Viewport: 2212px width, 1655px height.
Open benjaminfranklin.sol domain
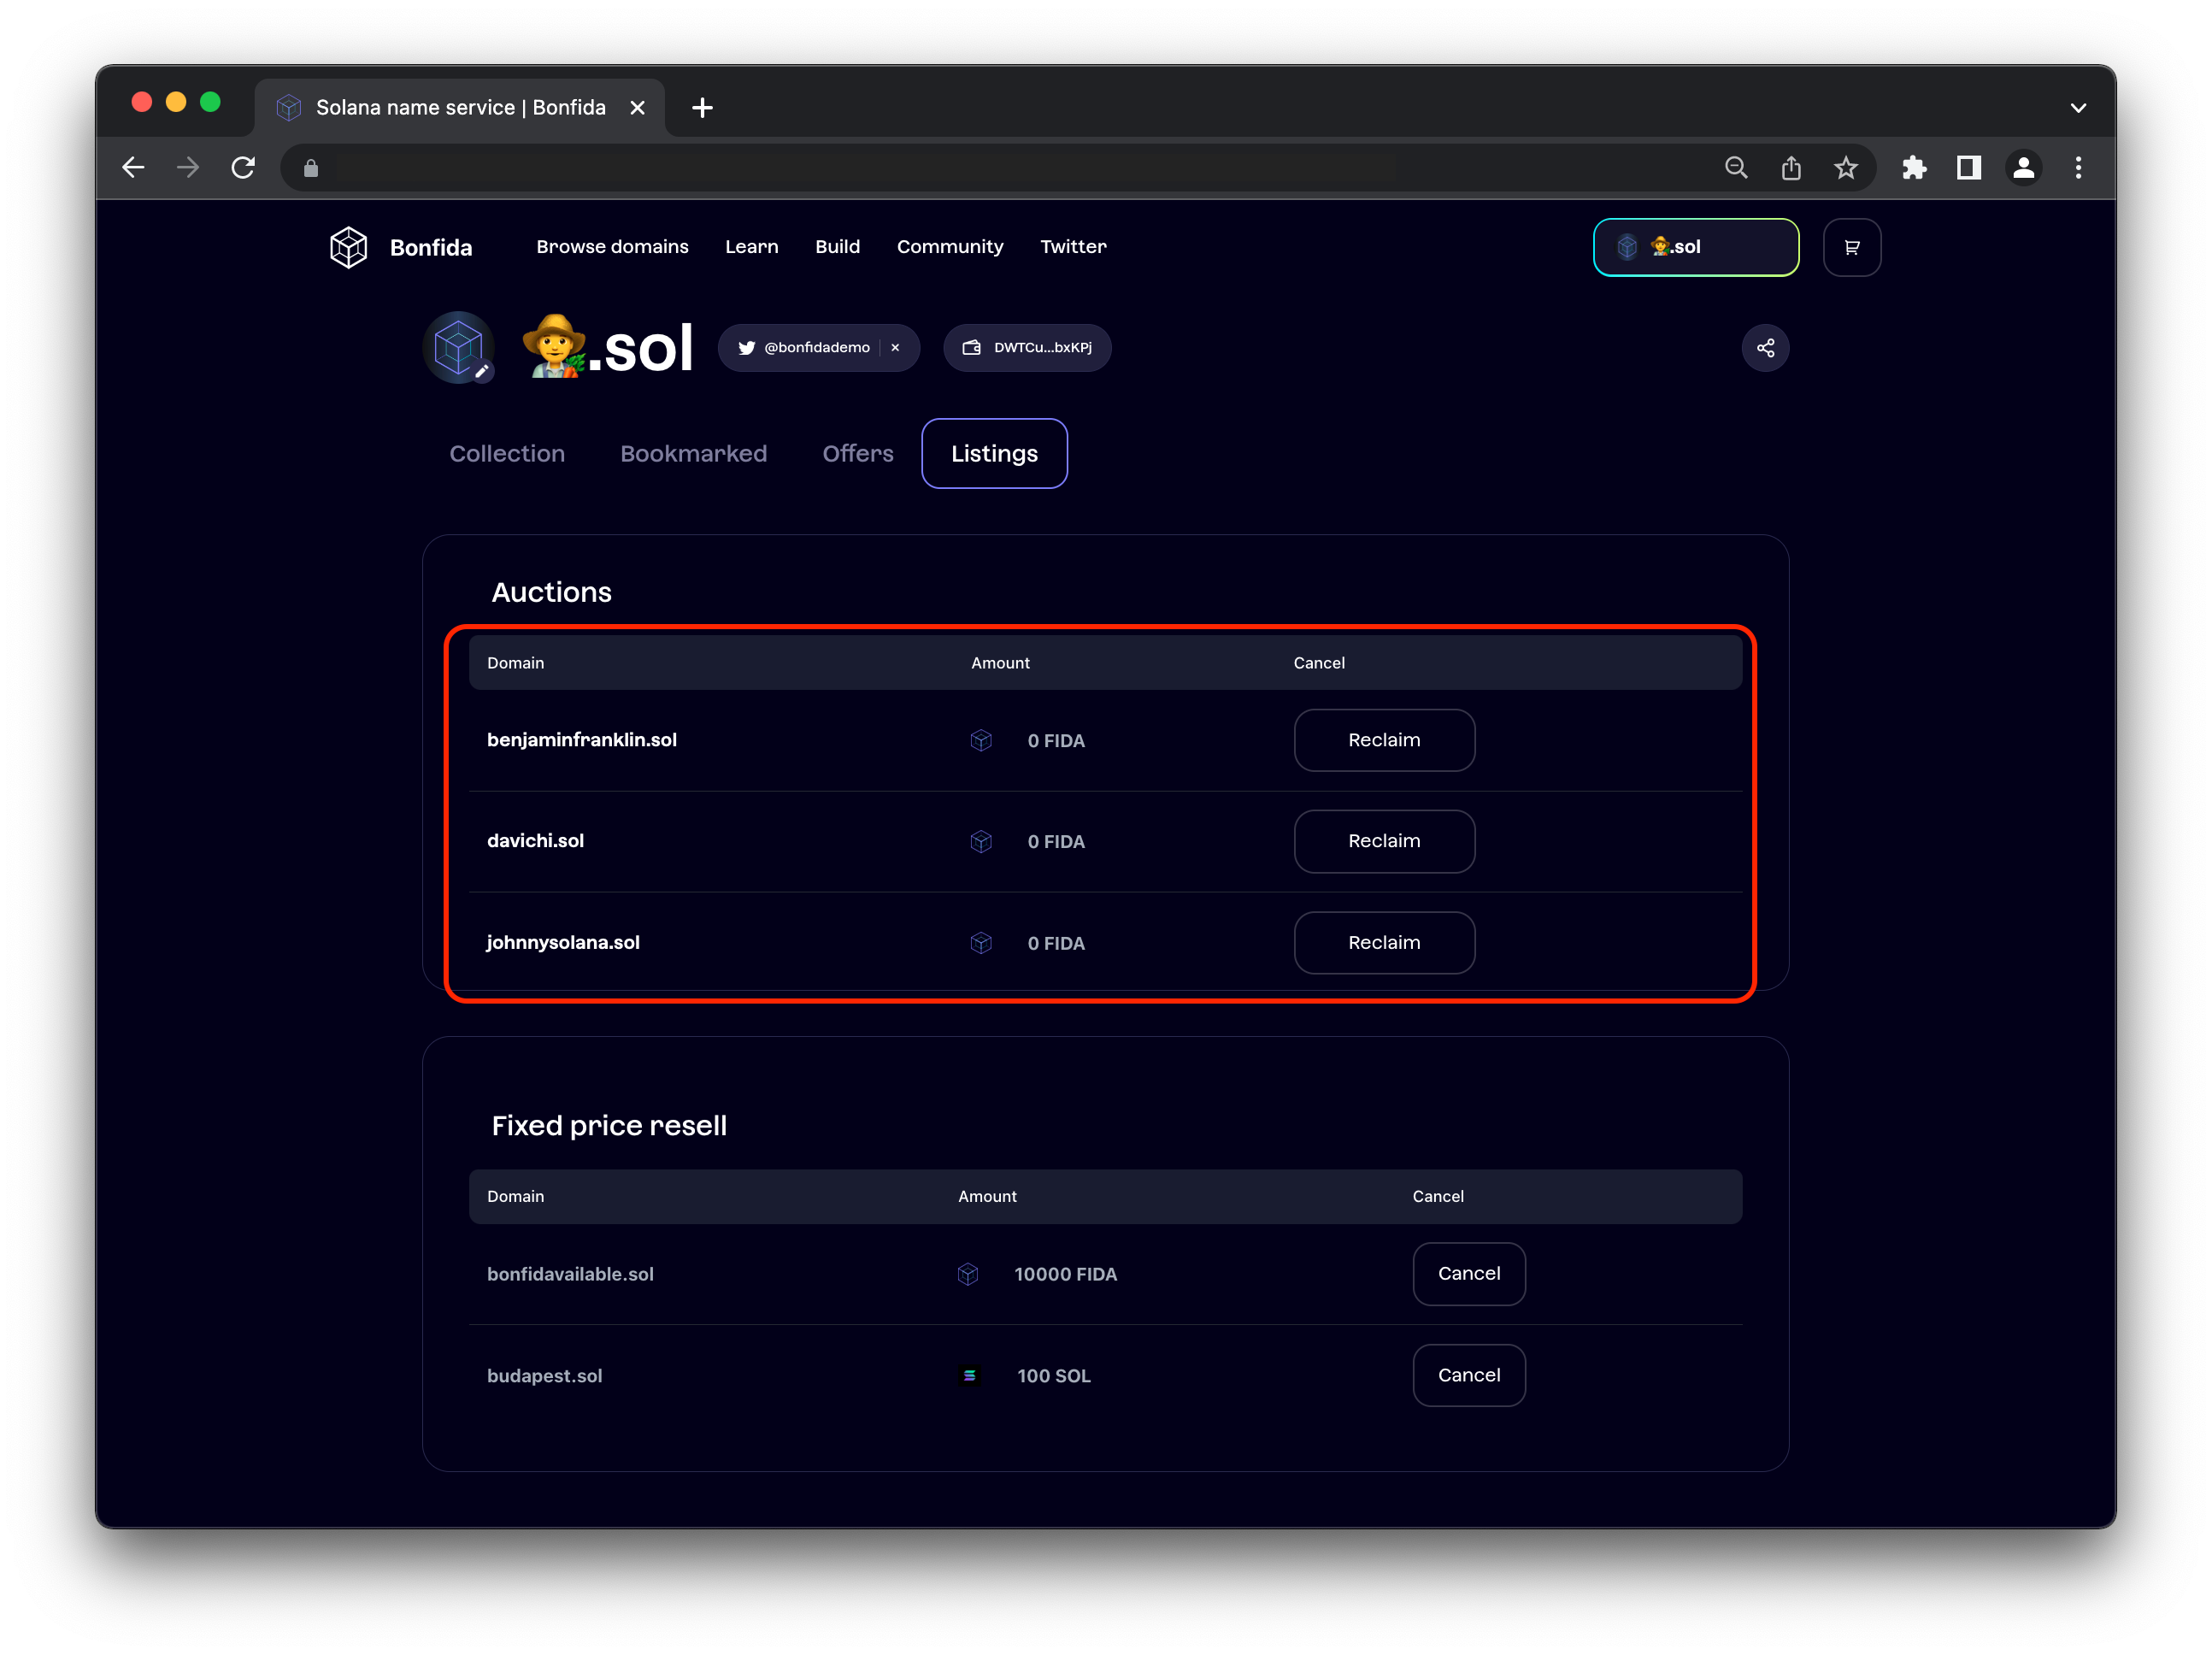coord(582,740)
